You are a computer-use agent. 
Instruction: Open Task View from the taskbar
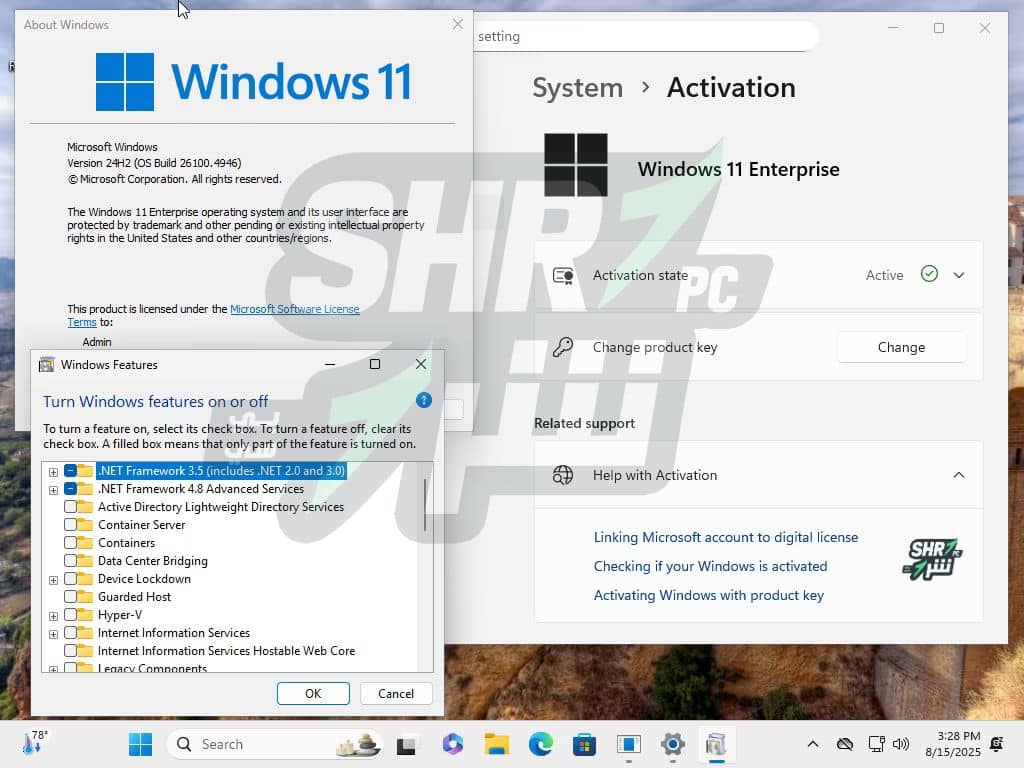click(406, 744)
